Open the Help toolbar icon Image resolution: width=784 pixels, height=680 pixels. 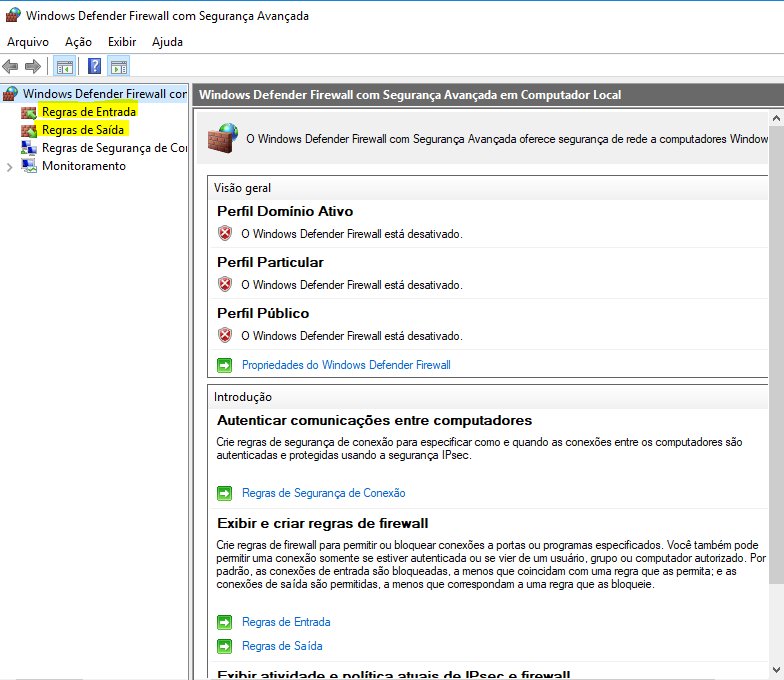[x=94, y=66]
